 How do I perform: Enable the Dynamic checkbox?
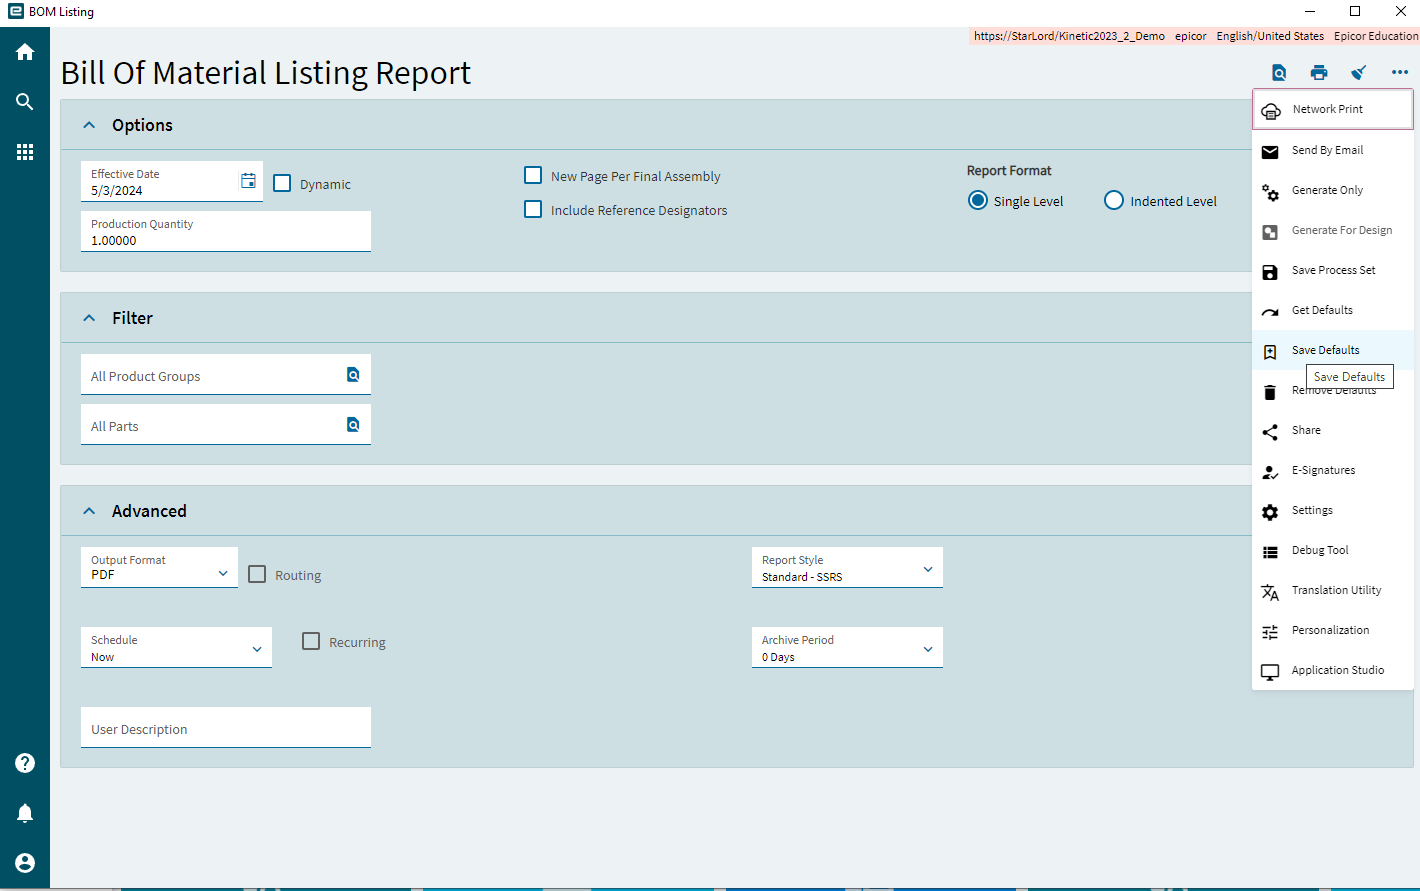(281, 183)
